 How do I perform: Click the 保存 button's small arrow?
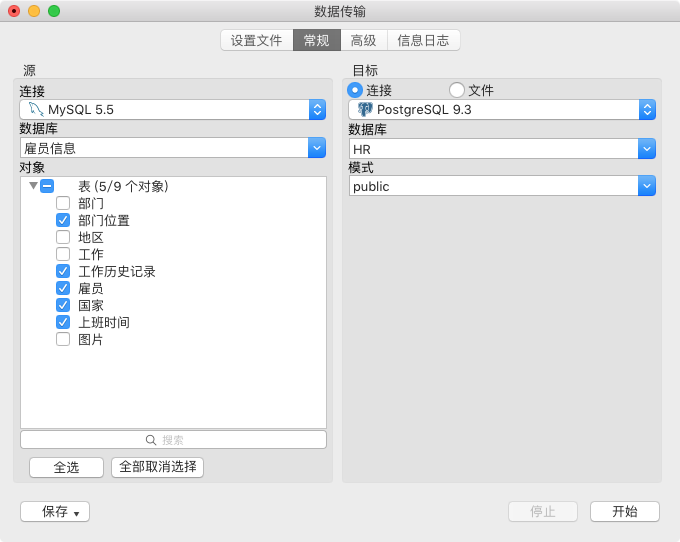(x=77, y=514)
